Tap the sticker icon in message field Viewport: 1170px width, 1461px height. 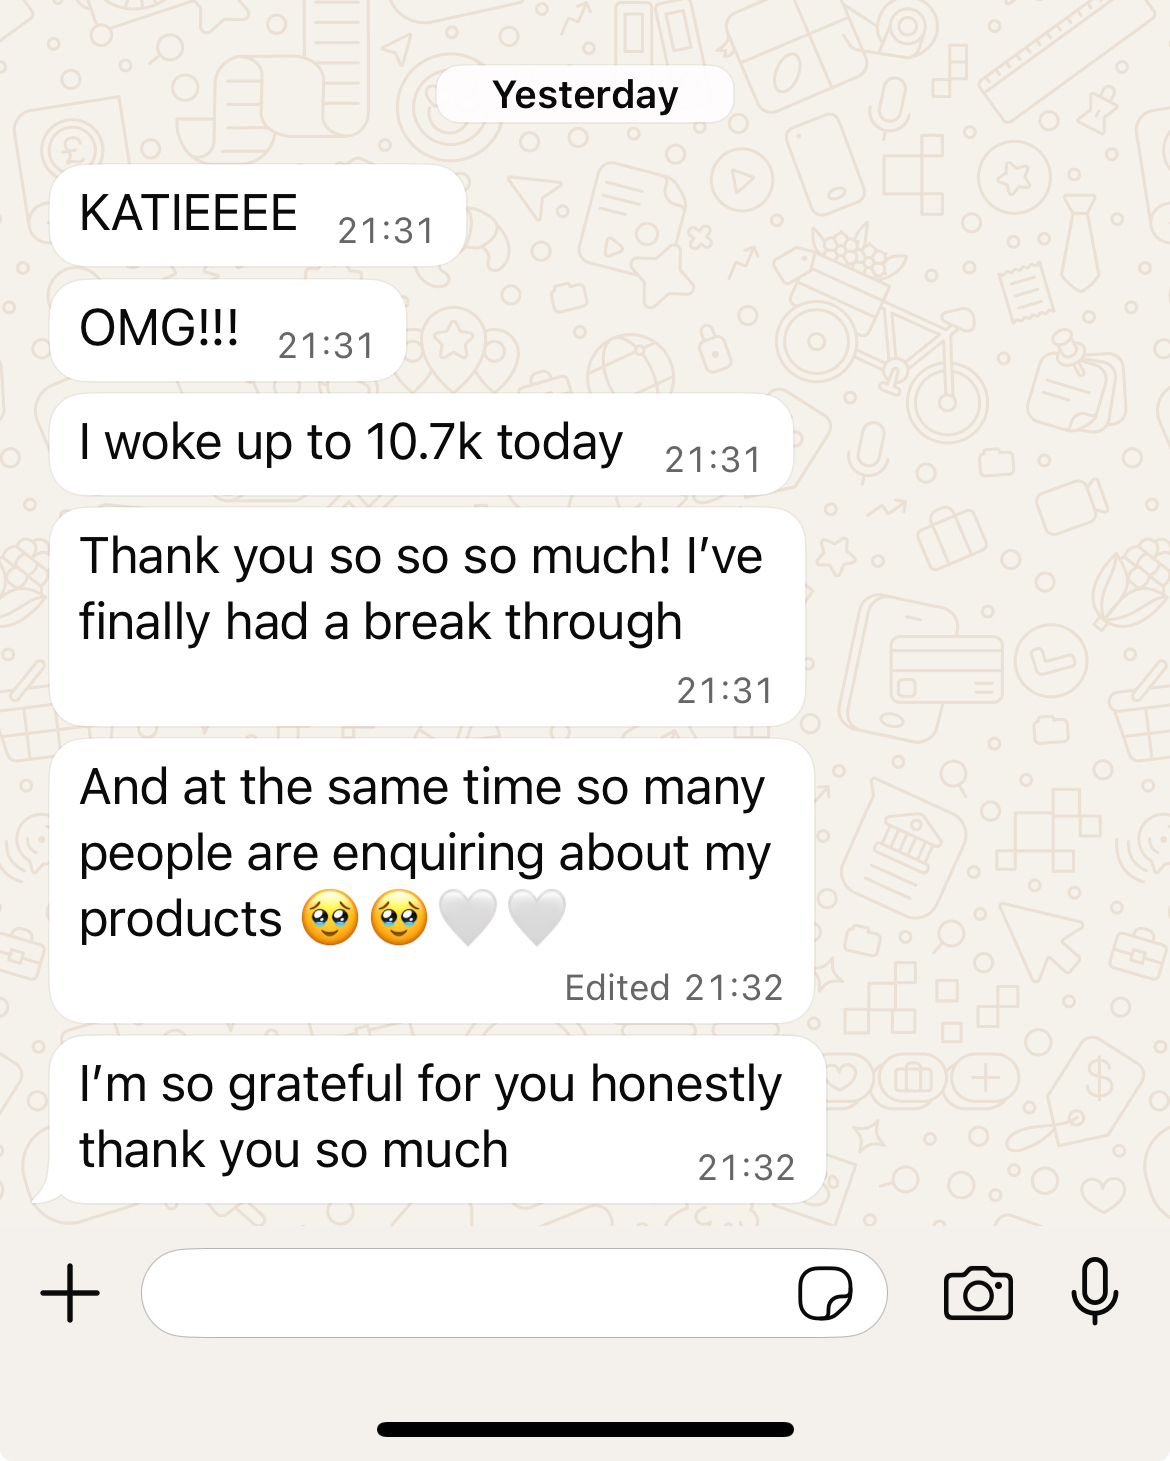pos(825,1293)
